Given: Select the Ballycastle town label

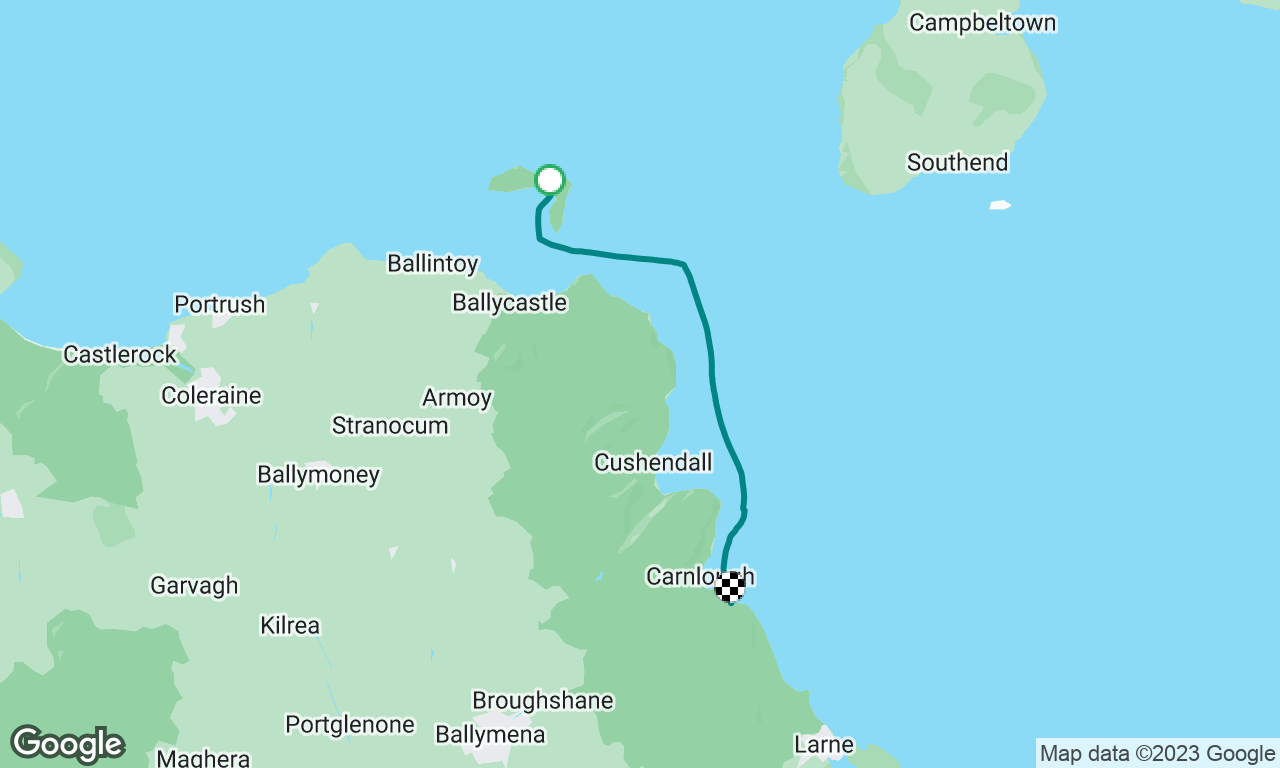Looking at the screenshot, I should click(x=509, y=303).
